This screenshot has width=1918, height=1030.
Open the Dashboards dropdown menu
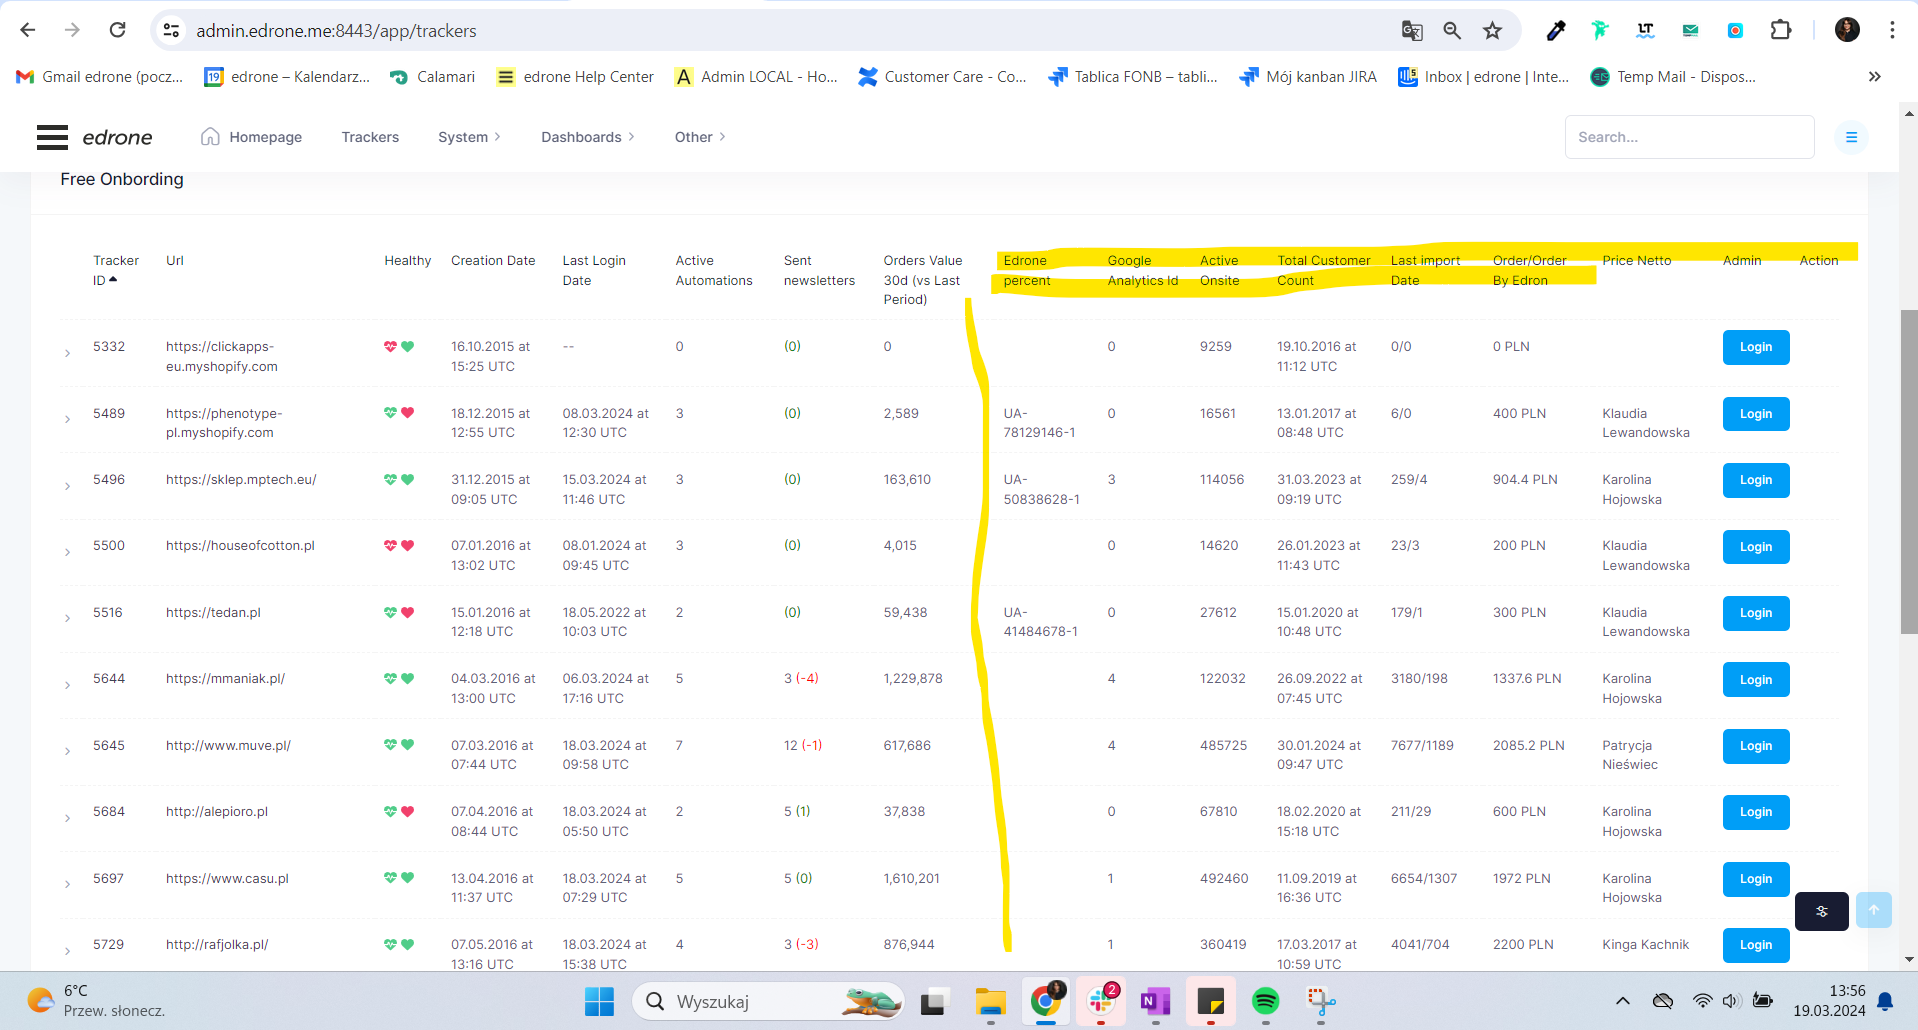(588, 137)
